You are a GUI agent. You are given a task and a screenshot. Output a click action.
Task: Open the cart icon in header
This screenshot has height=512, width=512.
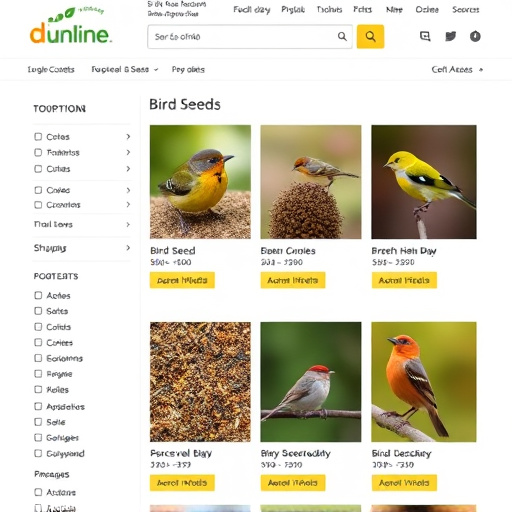[x=425, y=36]
